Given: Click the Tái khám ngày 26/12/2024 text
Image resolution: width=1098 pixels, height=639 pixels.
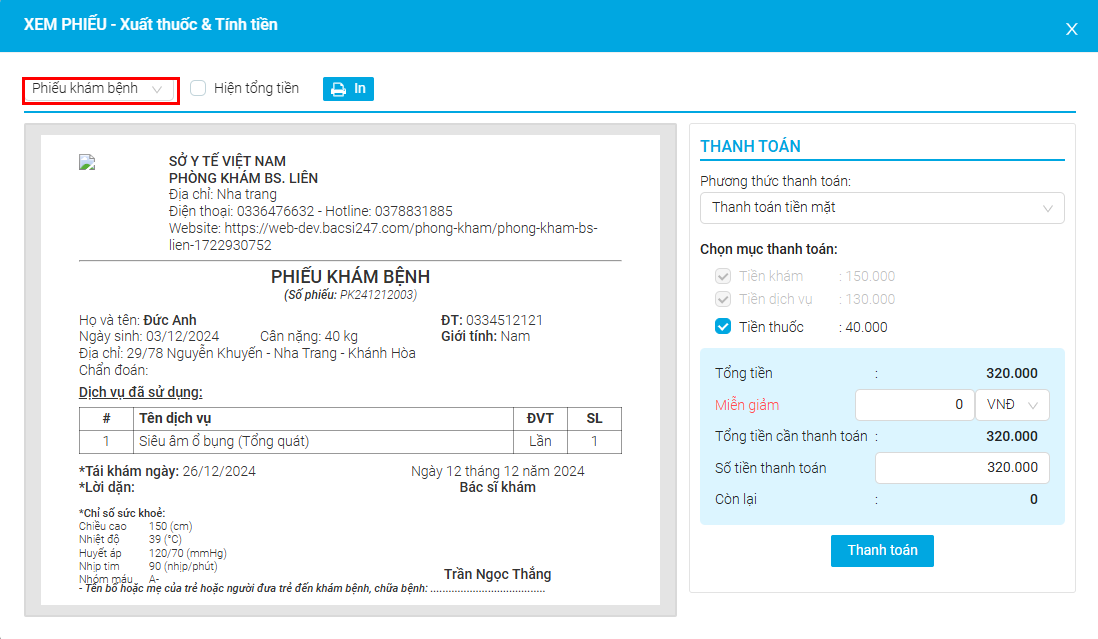Looking at the screenshot, I should tap(167, 471).
